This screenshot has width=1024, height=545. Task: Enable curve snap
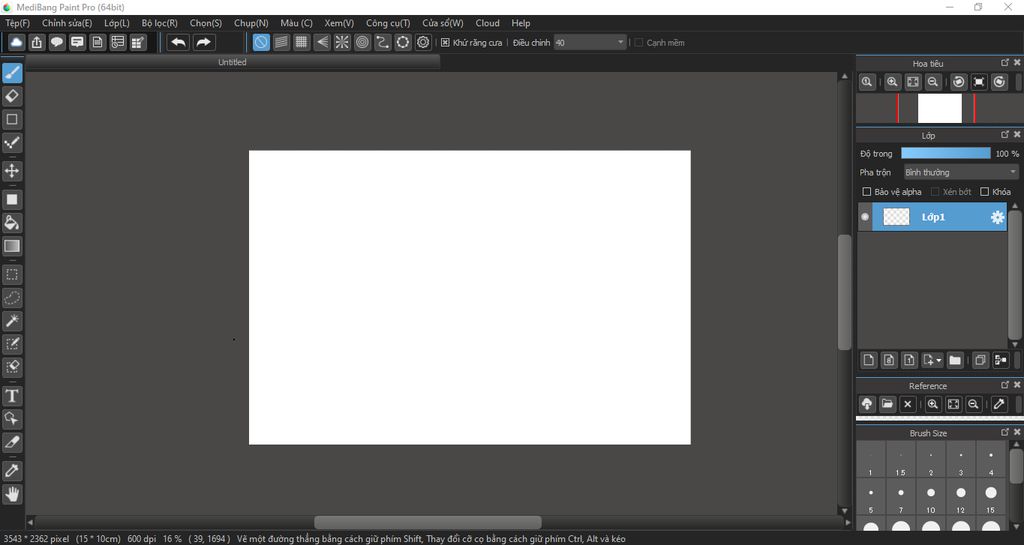pyautogui.click(x=383, y=42)
